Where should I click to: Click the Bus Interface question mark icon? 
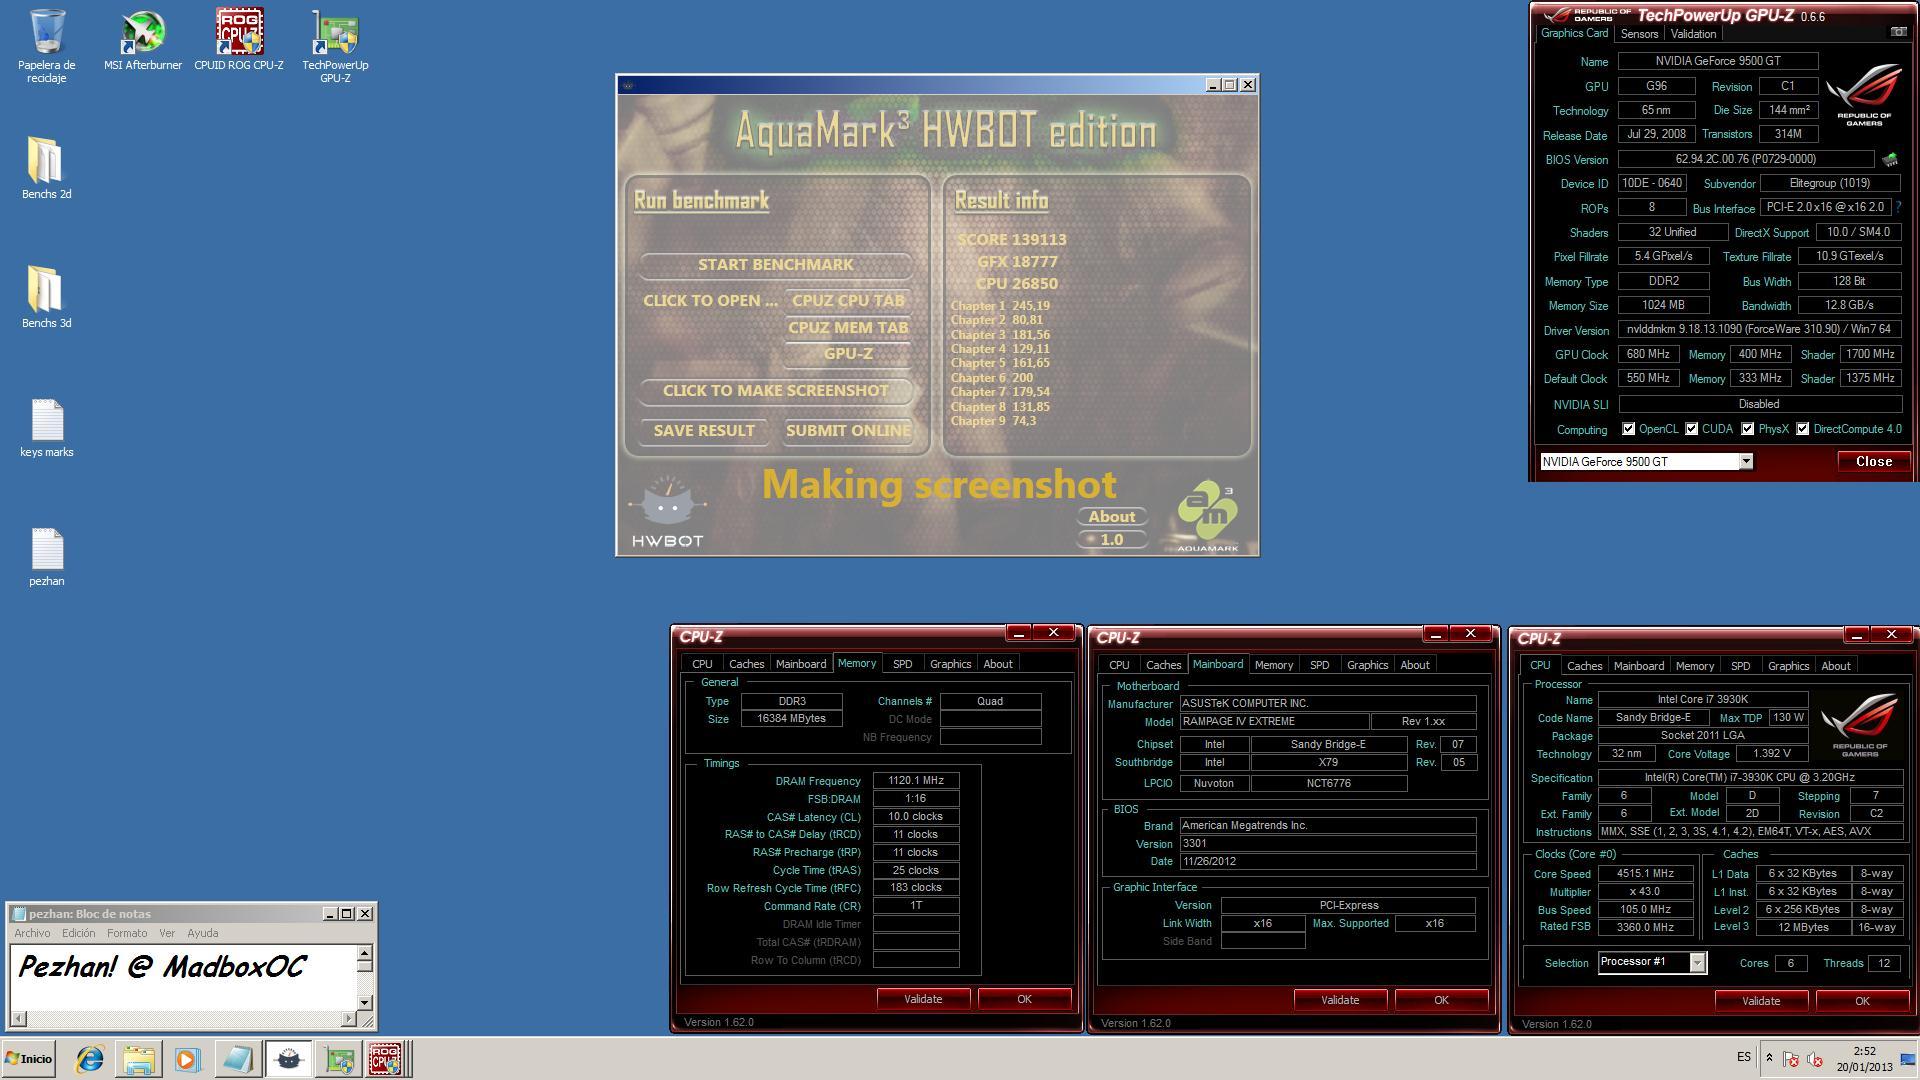click(1898, 207)
